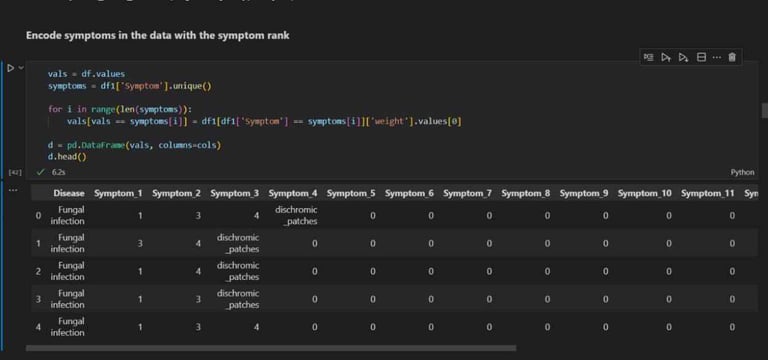Screen dimensions: 768x360
Task: Expand run options dropdown beside run button
Action: coord(21,68)
